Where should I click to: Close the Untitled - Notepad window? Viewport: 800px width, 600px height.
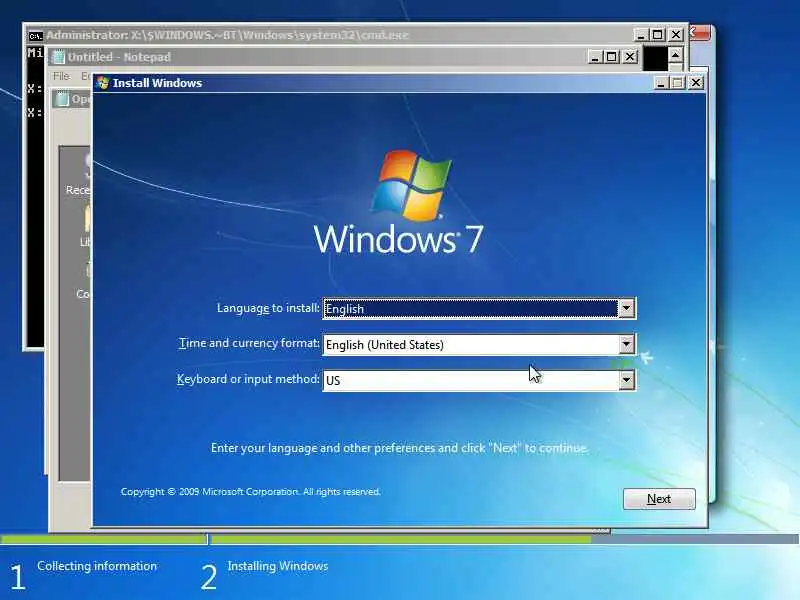pos(630,57)
